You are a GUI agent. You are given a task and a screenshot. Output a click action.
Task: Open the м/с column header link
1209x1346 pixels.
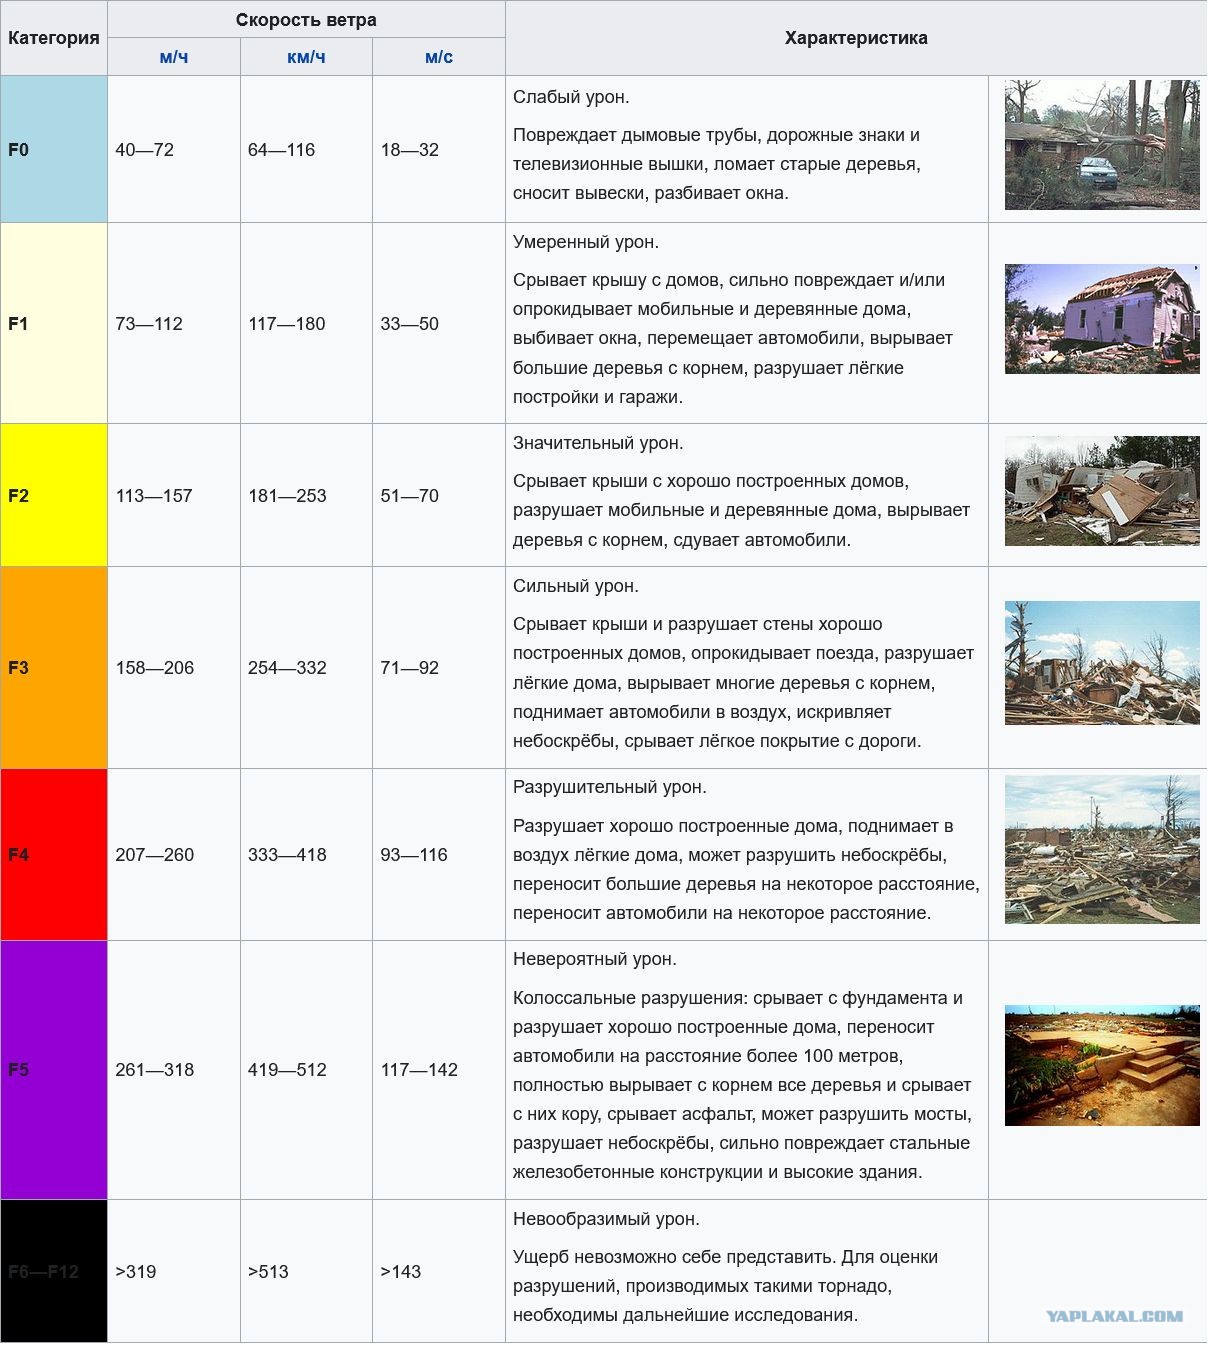[x=439, y=57]
